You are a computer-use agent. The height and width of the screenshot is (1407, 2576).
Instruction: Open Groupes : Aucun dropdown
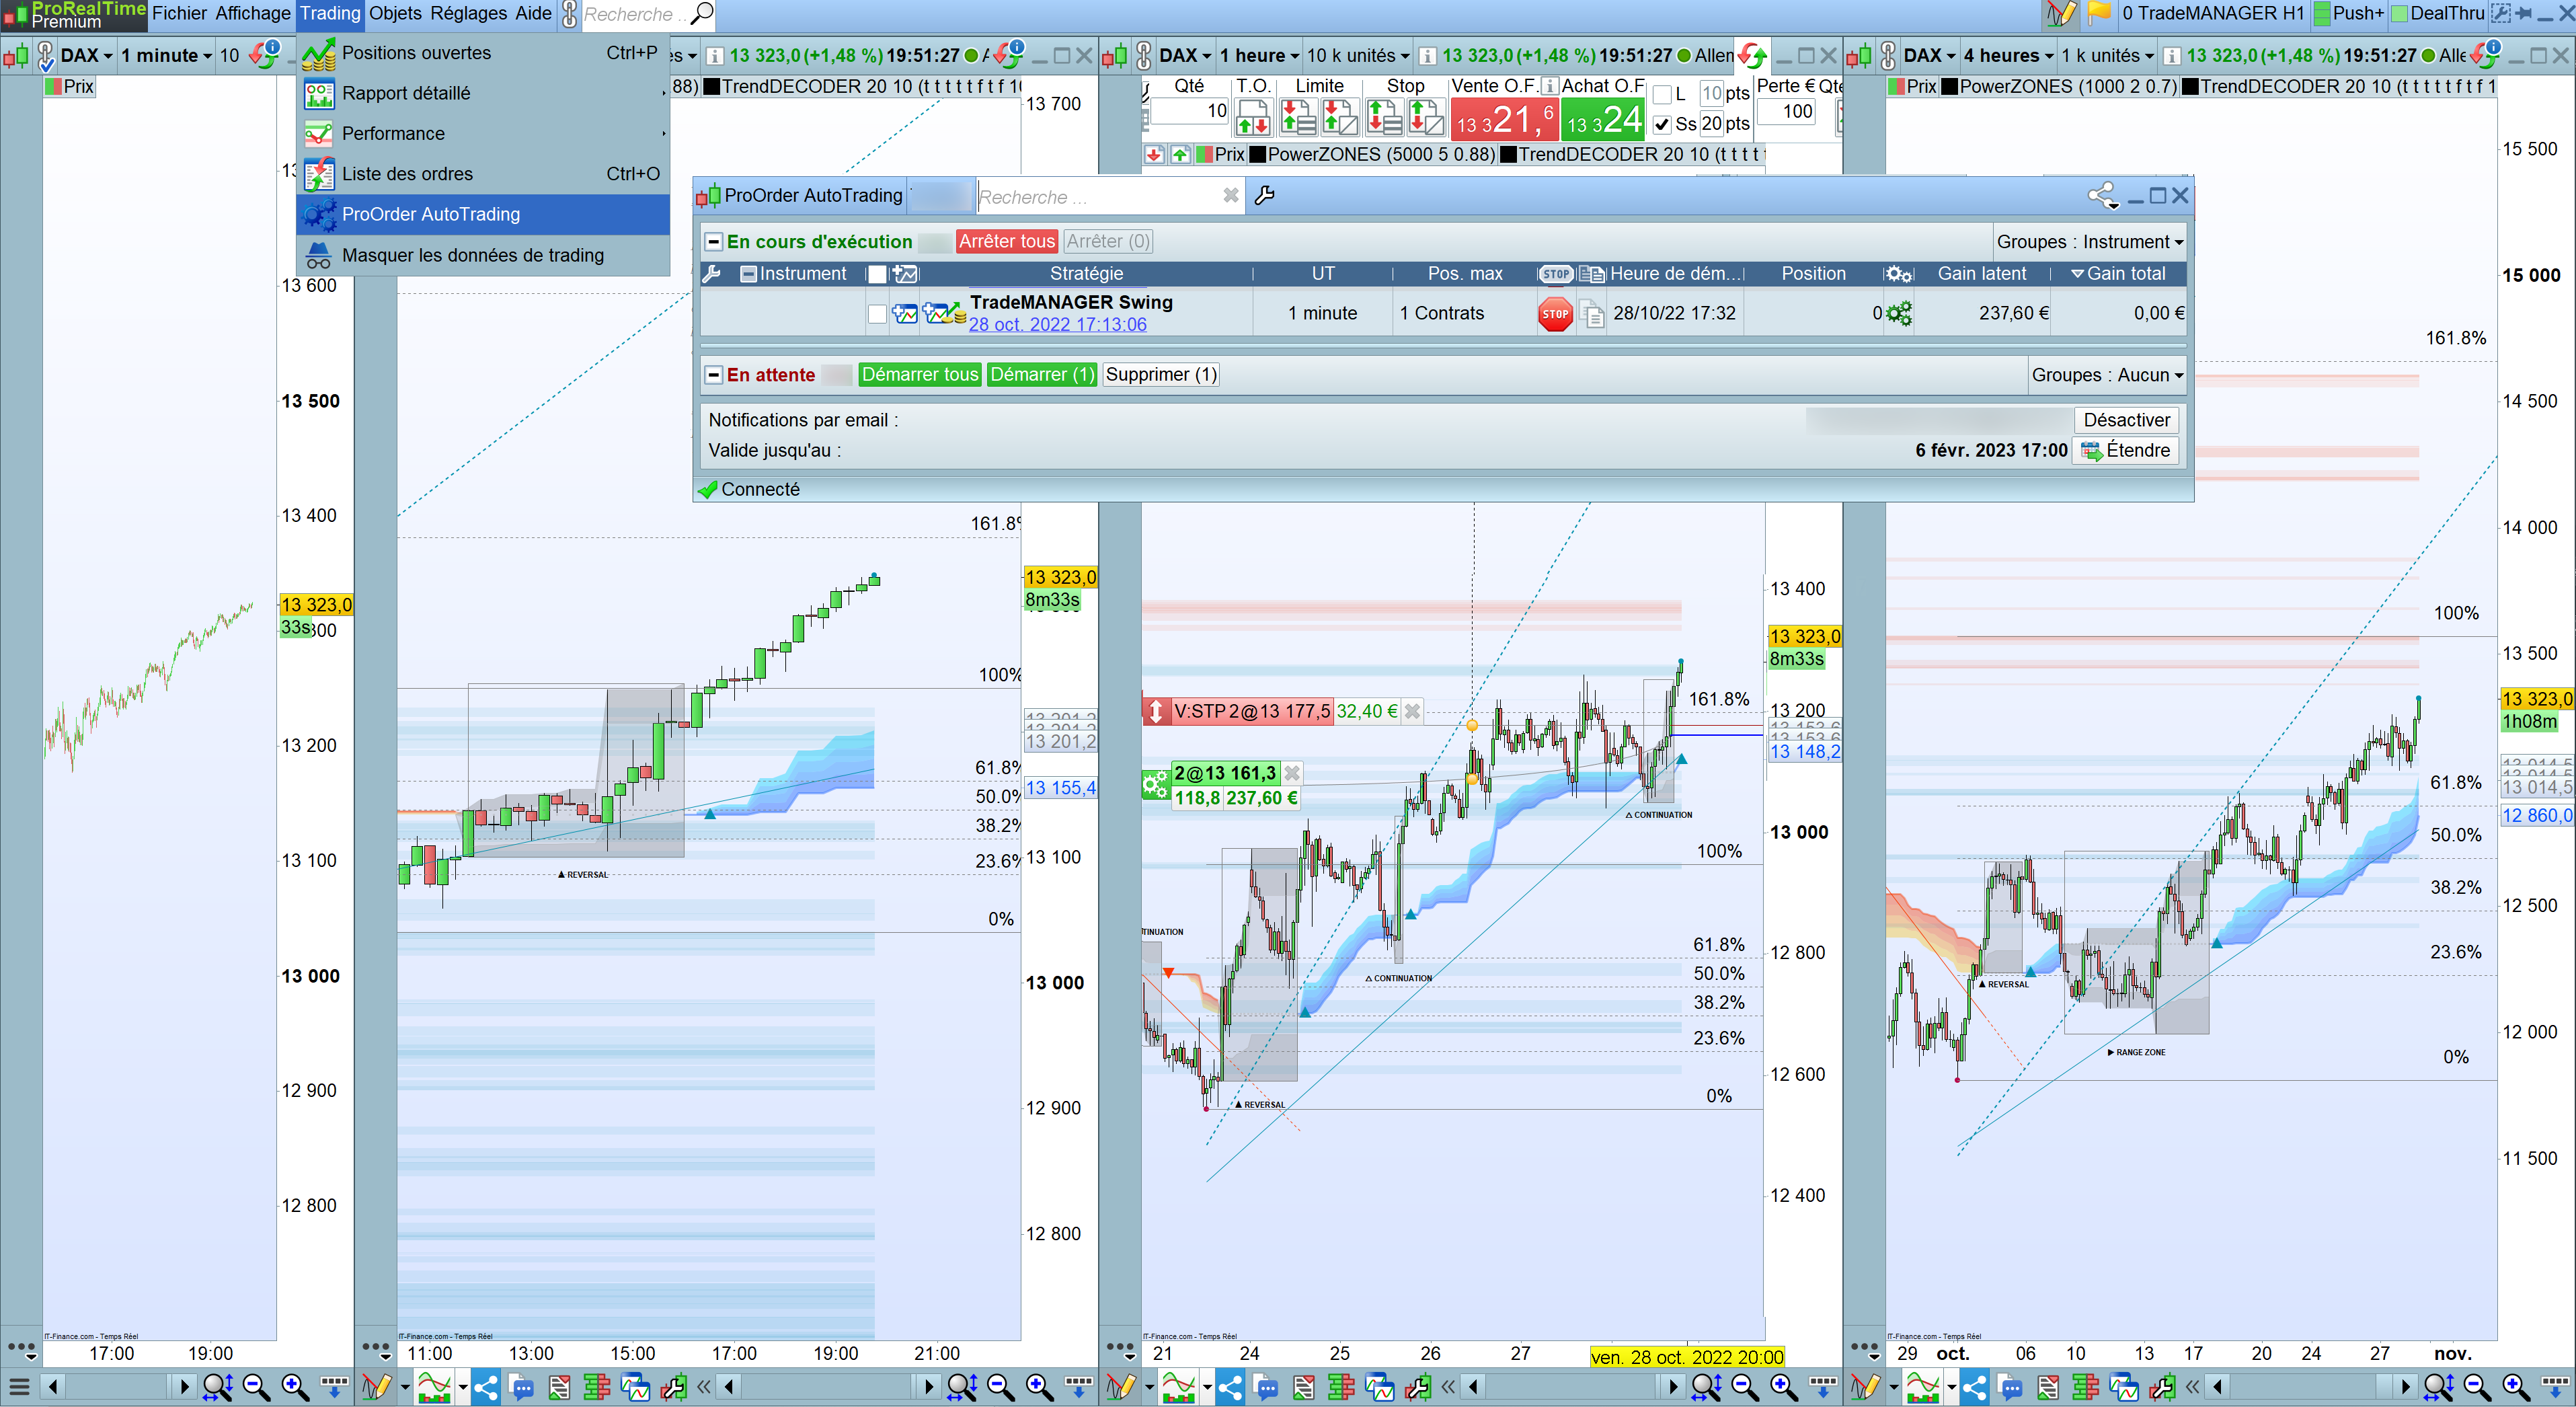(2107, 375)
